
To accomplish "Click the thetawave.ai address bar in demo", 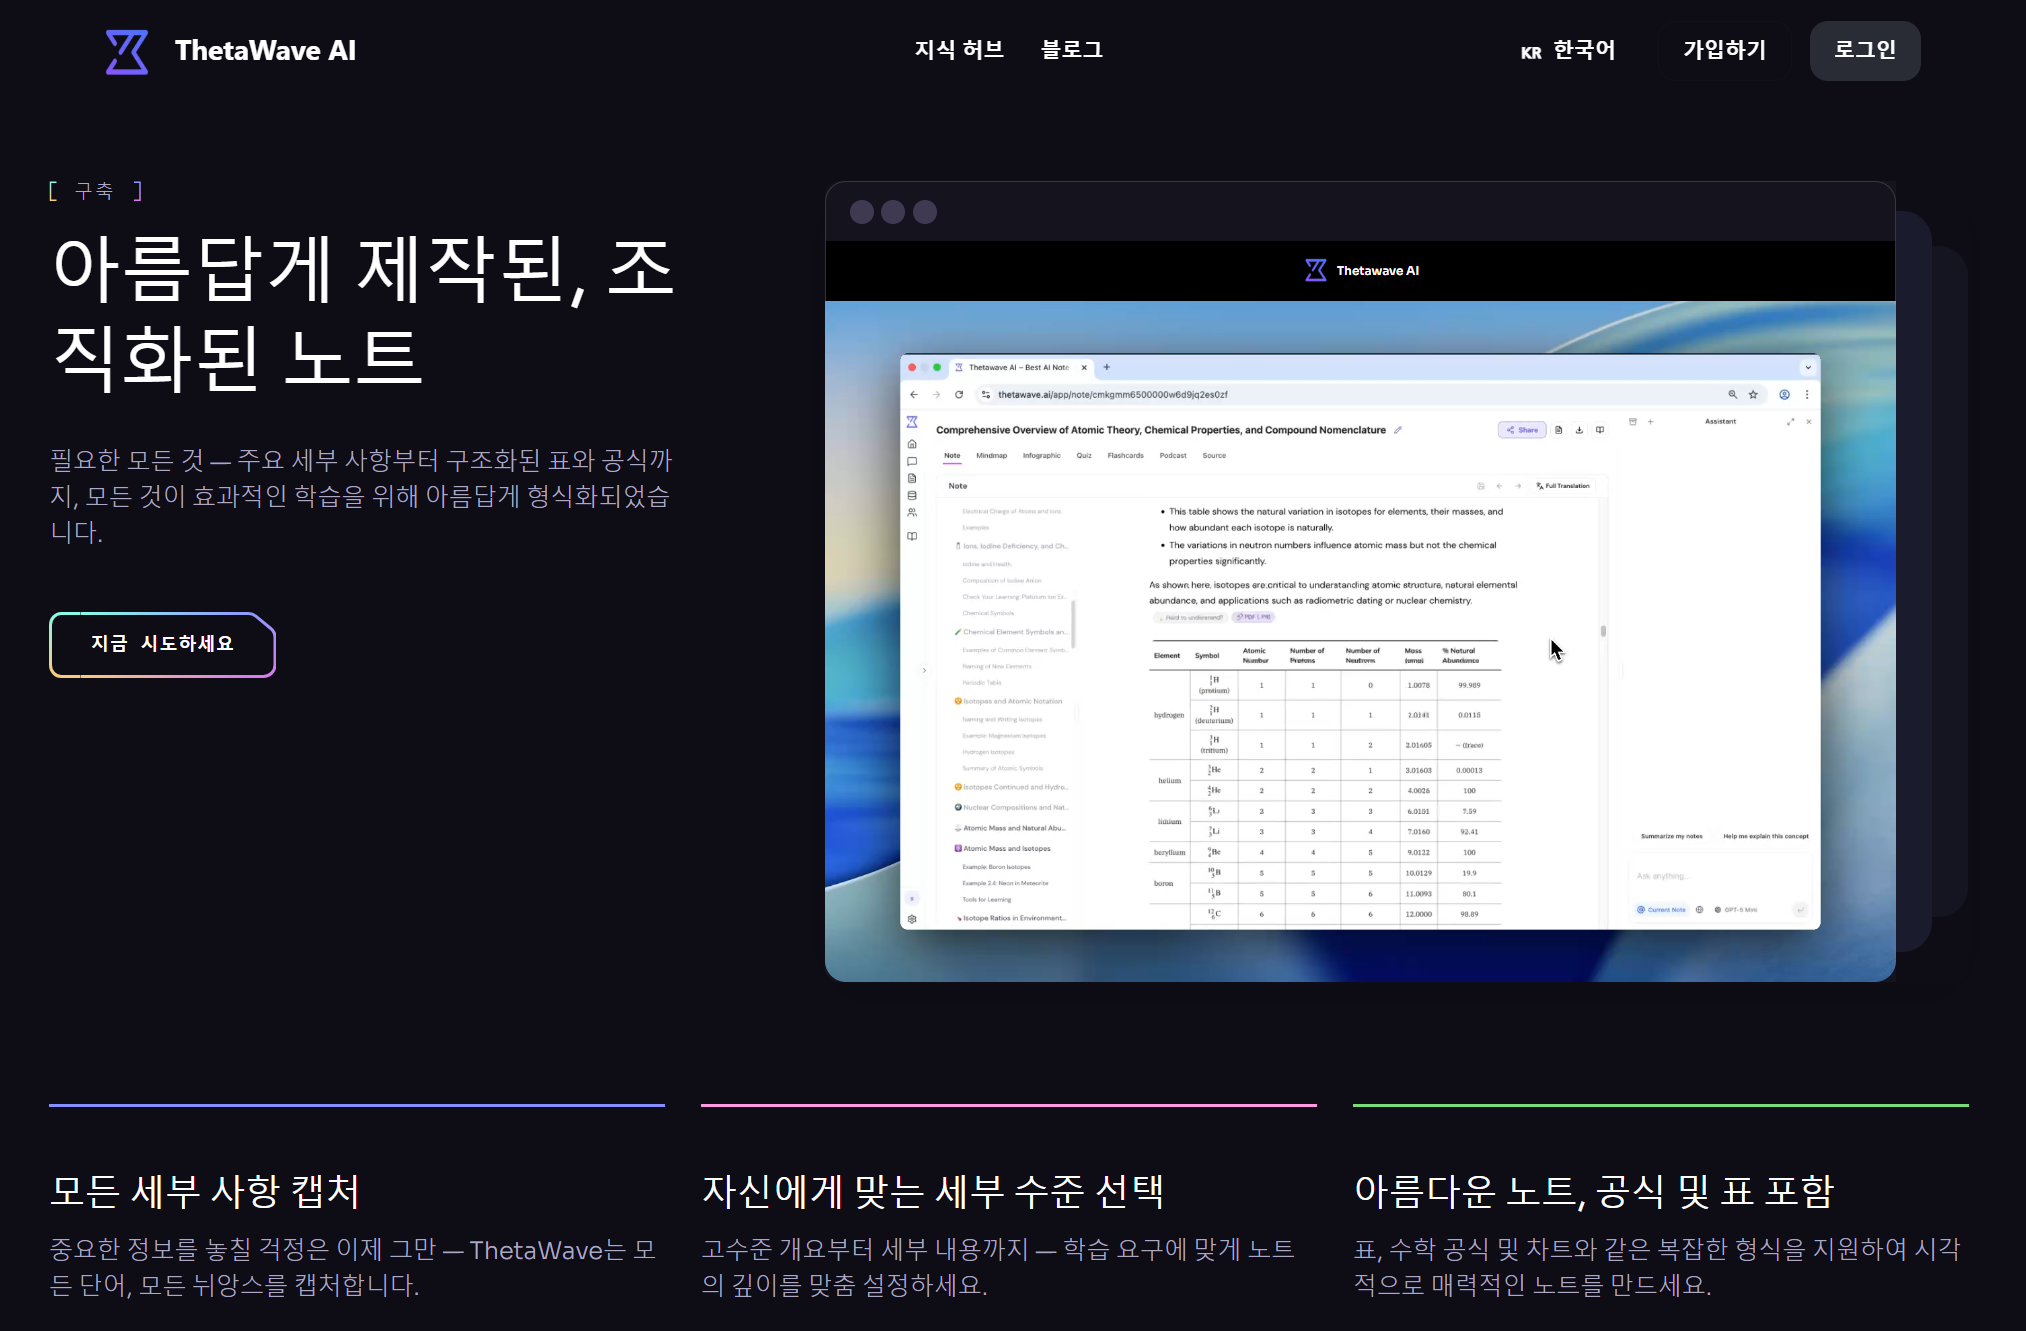I will click(1370, 395).
